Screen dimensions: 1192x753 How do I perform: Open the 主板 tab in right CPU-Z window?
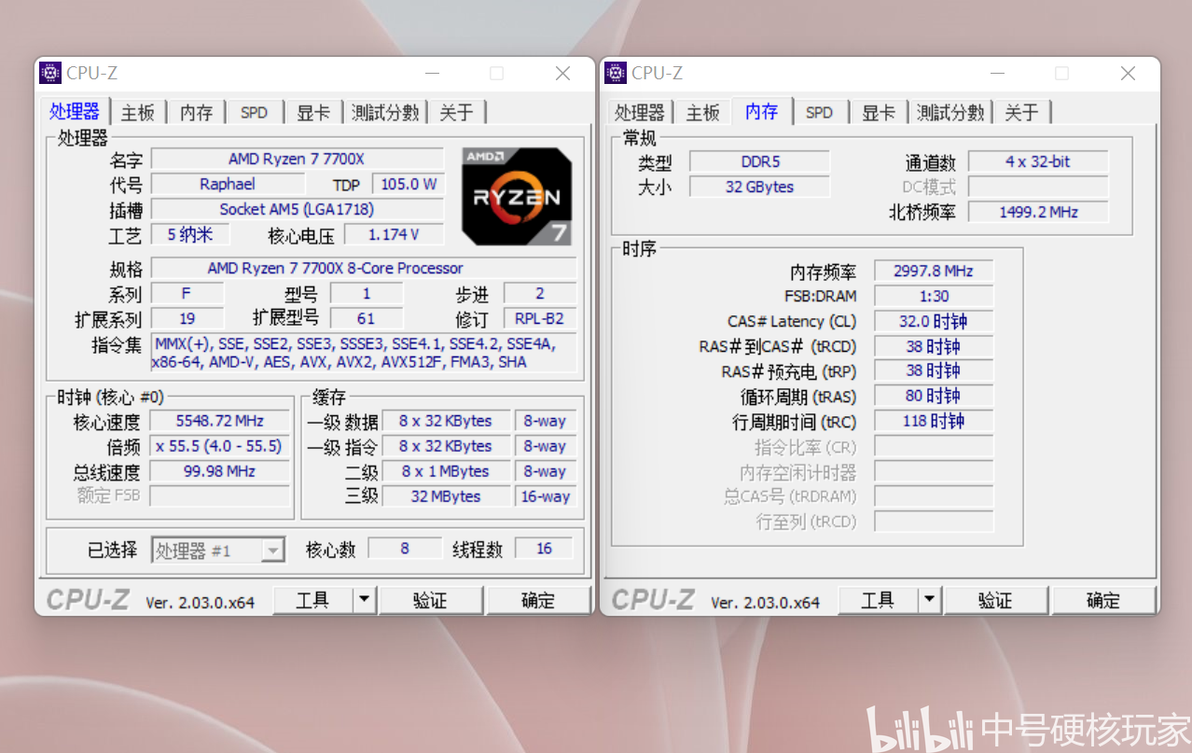tap(702, 112)
